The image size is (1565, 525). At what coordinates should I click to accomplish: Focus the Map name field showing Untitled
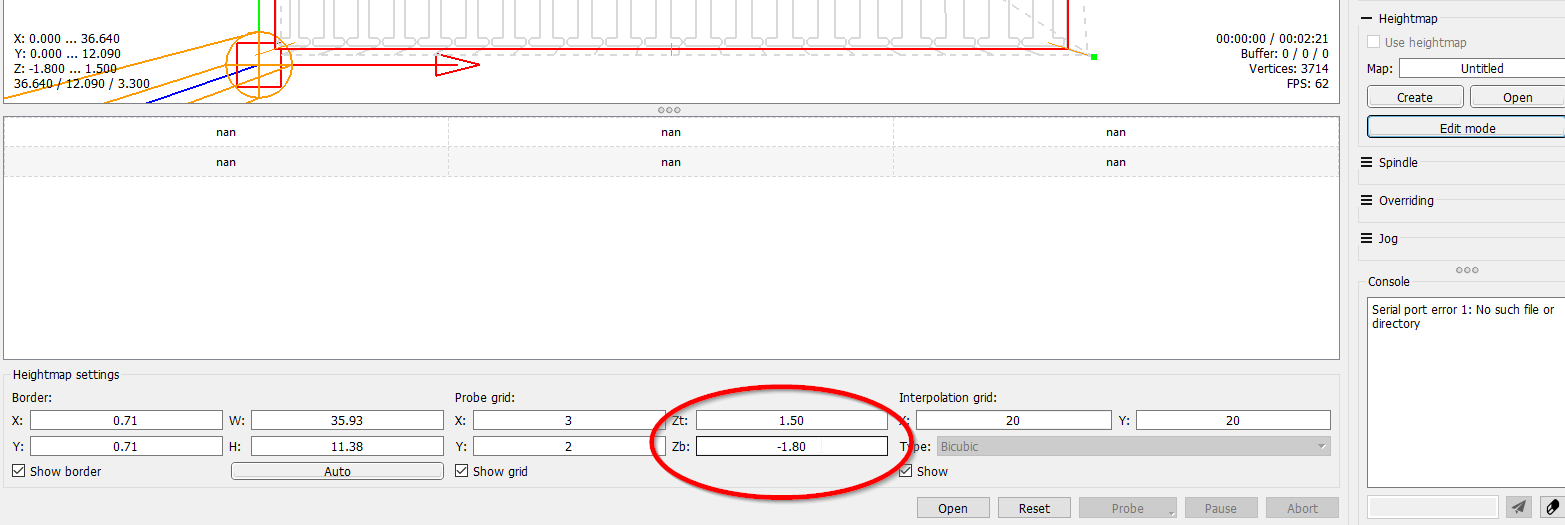[1482, 68]
